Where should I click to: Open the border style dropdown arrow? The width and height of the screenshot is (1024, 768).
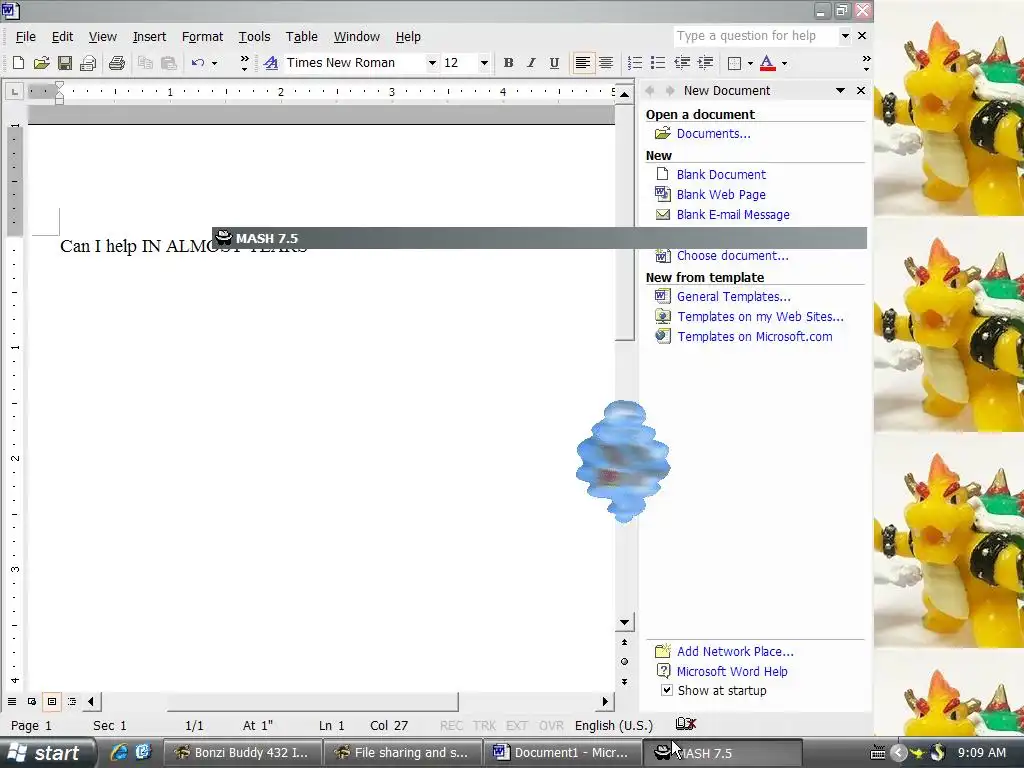(750, 63)
